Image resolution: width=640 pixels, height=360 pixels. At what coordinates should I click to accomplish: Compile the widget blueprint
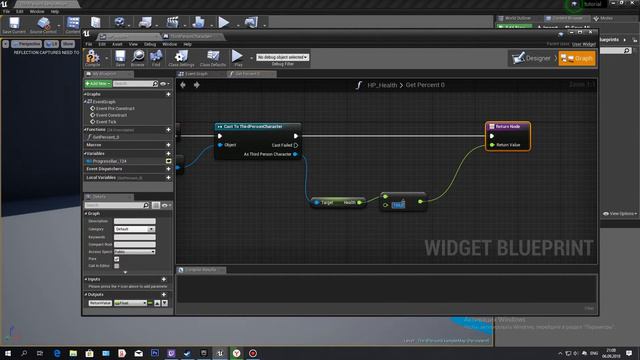93,58
